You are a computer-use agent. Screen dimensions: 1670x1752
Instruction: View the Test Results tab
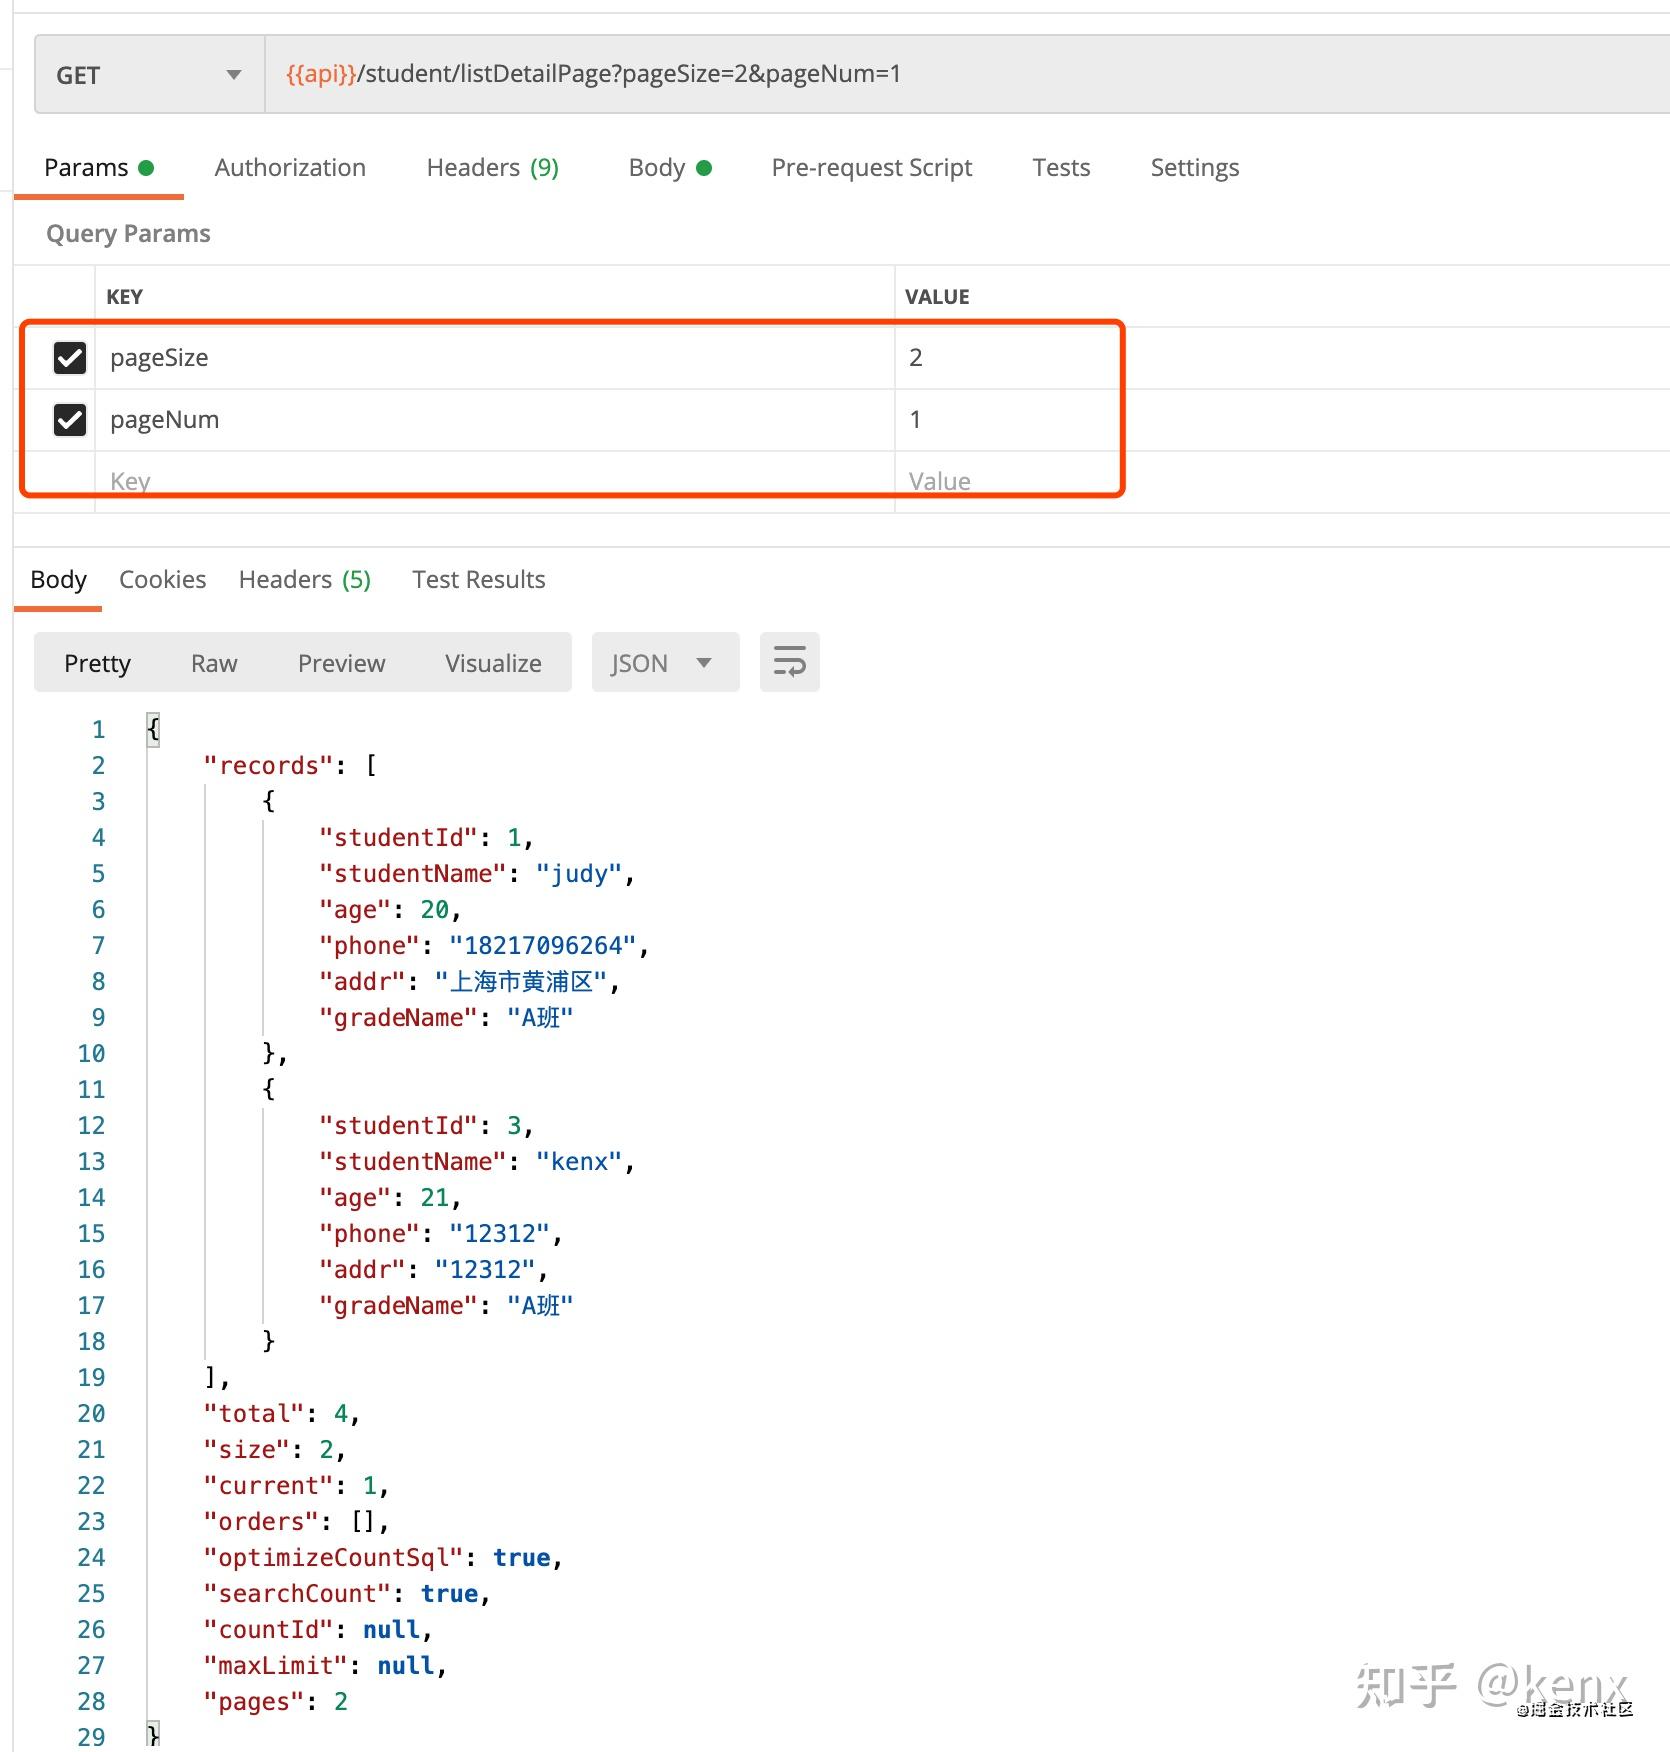pyautogui.click(x=477, y=579)
